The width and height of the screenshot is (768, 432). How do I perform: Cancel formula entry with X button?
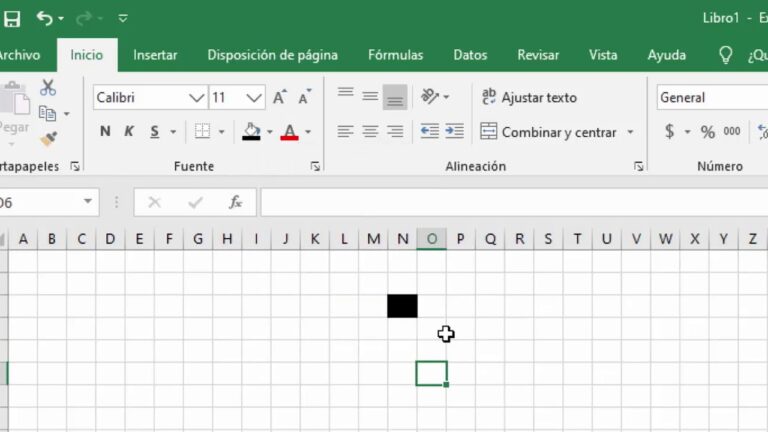[x=154, y=202]
